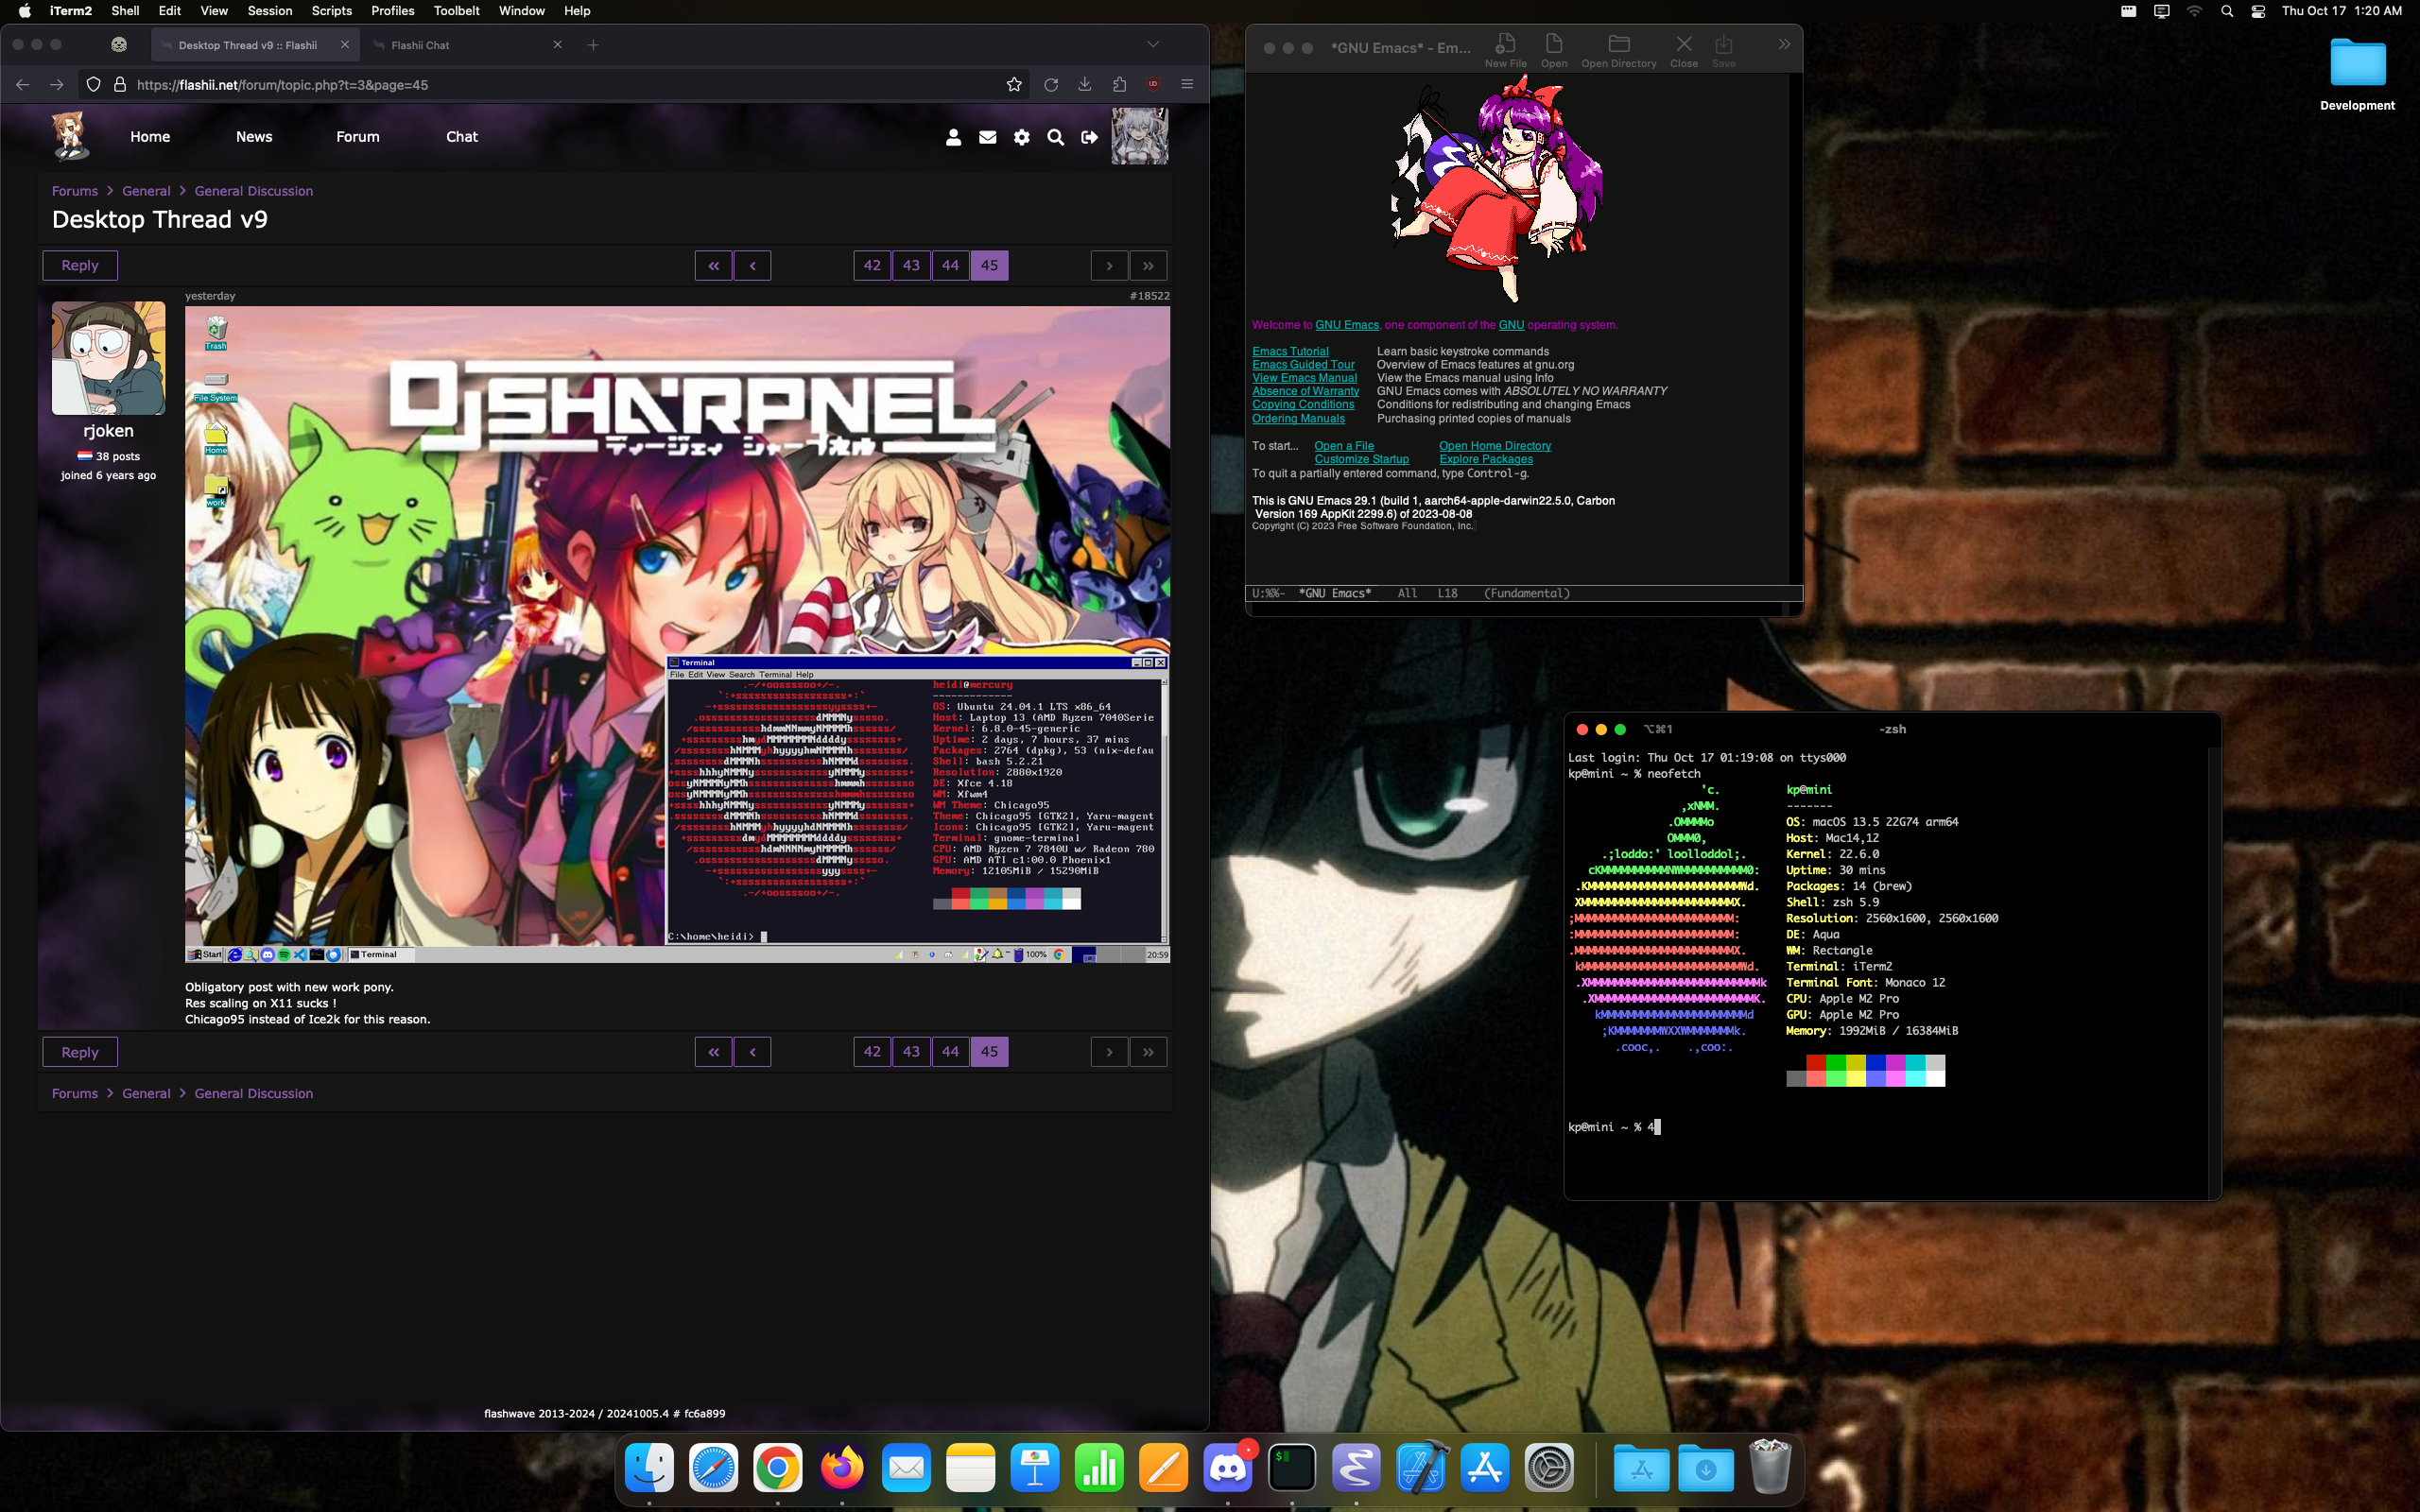Click the Flashii site logo mascot
This screenshot has height=1512, width=2420.
pyautogui.click(x=70, y=136)
